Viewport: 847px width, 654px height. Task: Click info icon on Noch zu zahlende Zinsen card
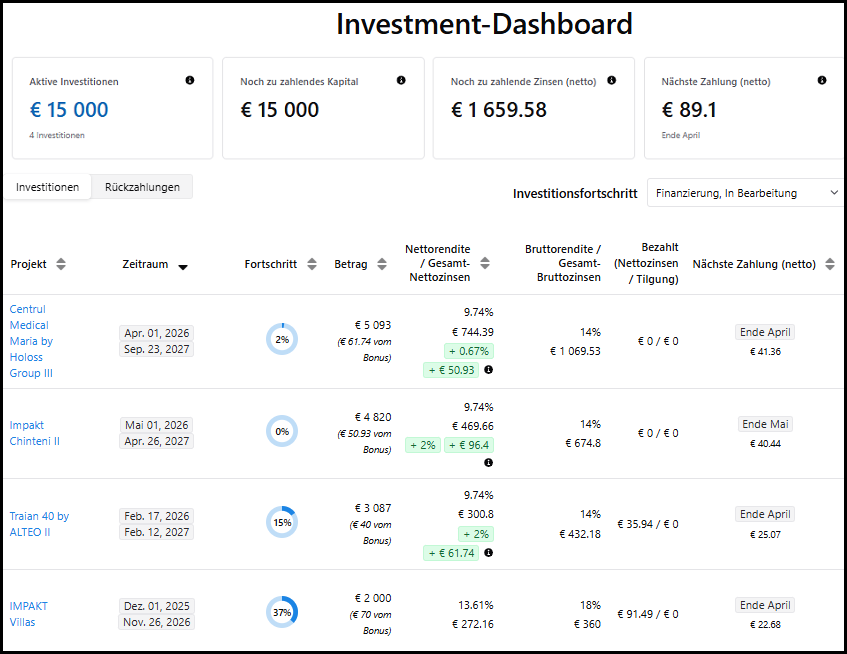click(611, 81)
